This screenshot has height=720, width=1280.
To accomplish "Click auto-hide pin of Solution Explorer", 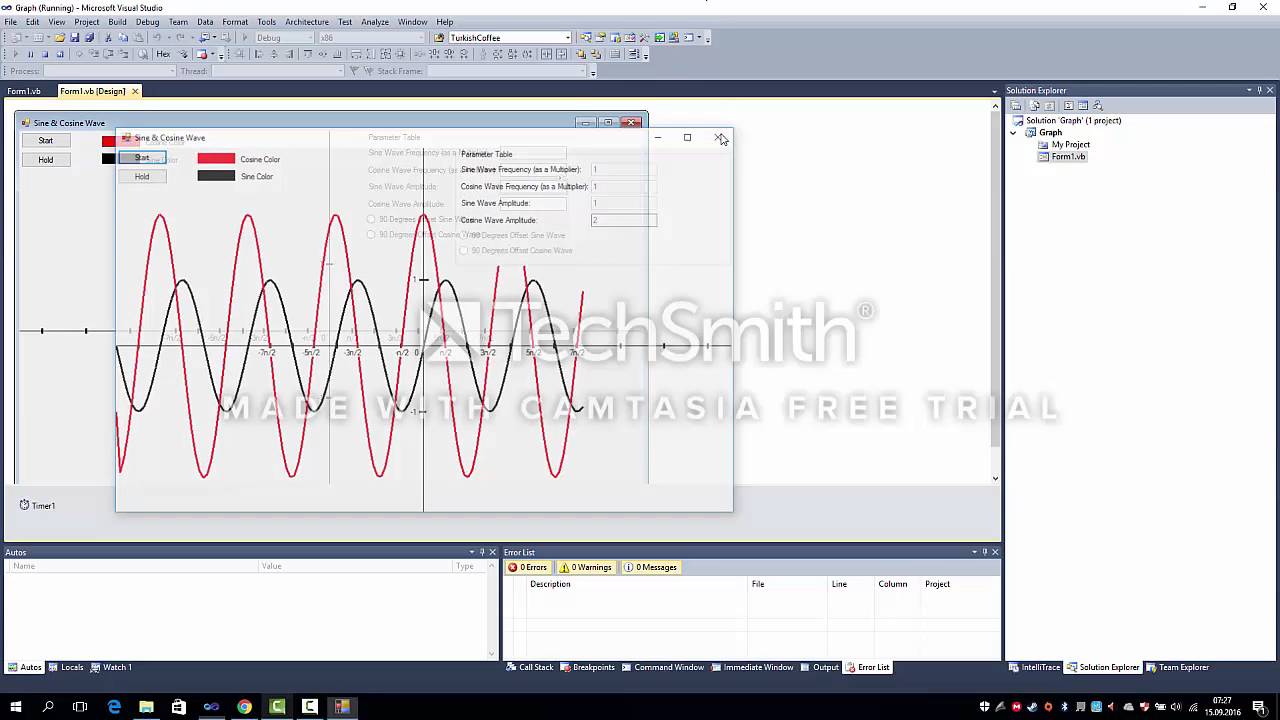I will 1260,90.
